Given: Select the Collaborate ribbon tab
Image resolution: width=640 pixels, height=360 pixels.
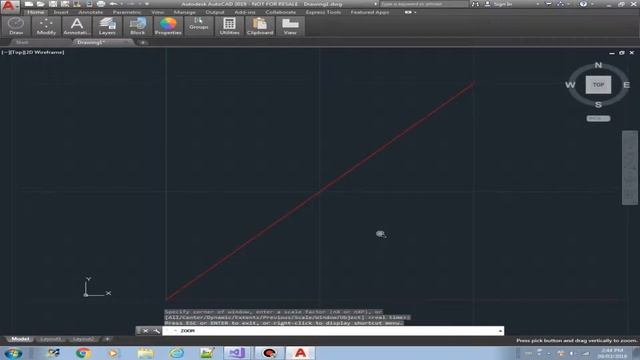Looking at the screenshot, I should [280, 12].
